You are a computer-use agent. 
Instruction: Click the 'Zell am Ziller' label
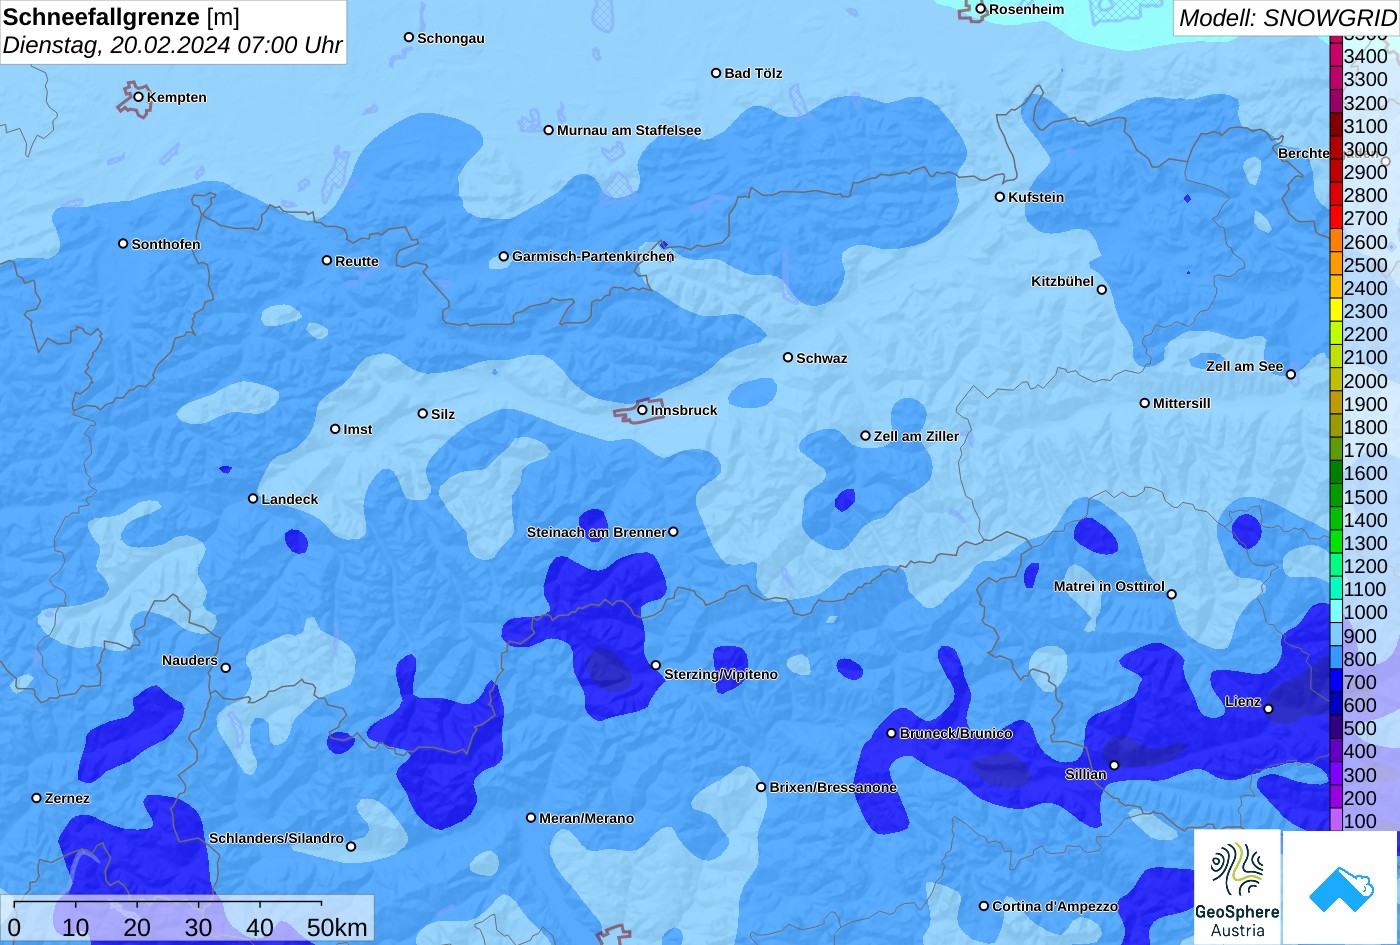(x=916, y=436)
